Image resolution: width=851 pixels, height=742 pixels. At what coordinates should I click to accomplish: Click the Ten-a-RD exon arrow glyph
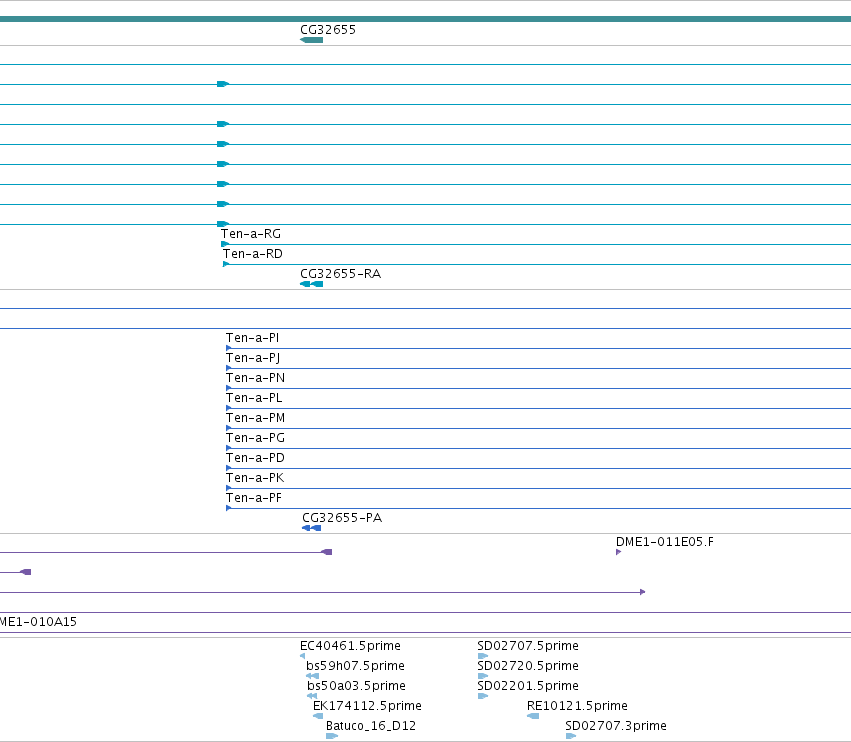click(x=226, y=264)
